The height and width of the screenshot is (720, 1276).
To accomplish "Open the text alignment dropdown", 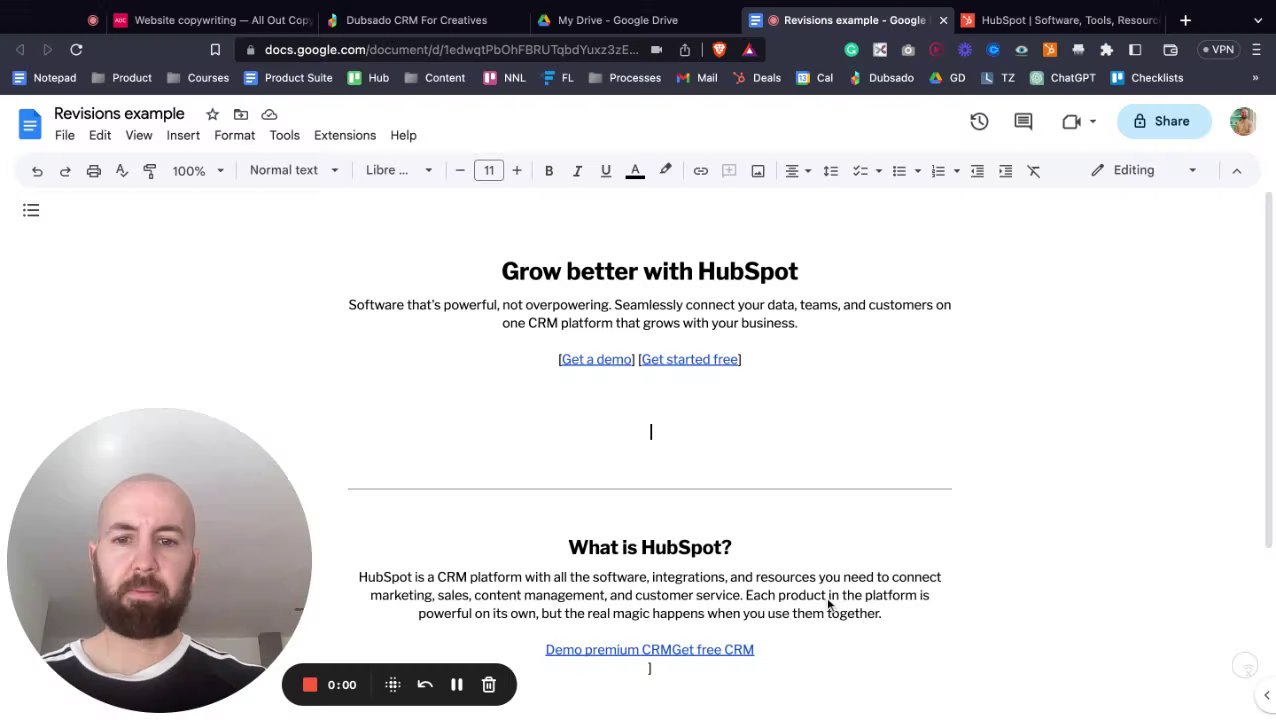I will pyautogui.click(x=798, y=171).
